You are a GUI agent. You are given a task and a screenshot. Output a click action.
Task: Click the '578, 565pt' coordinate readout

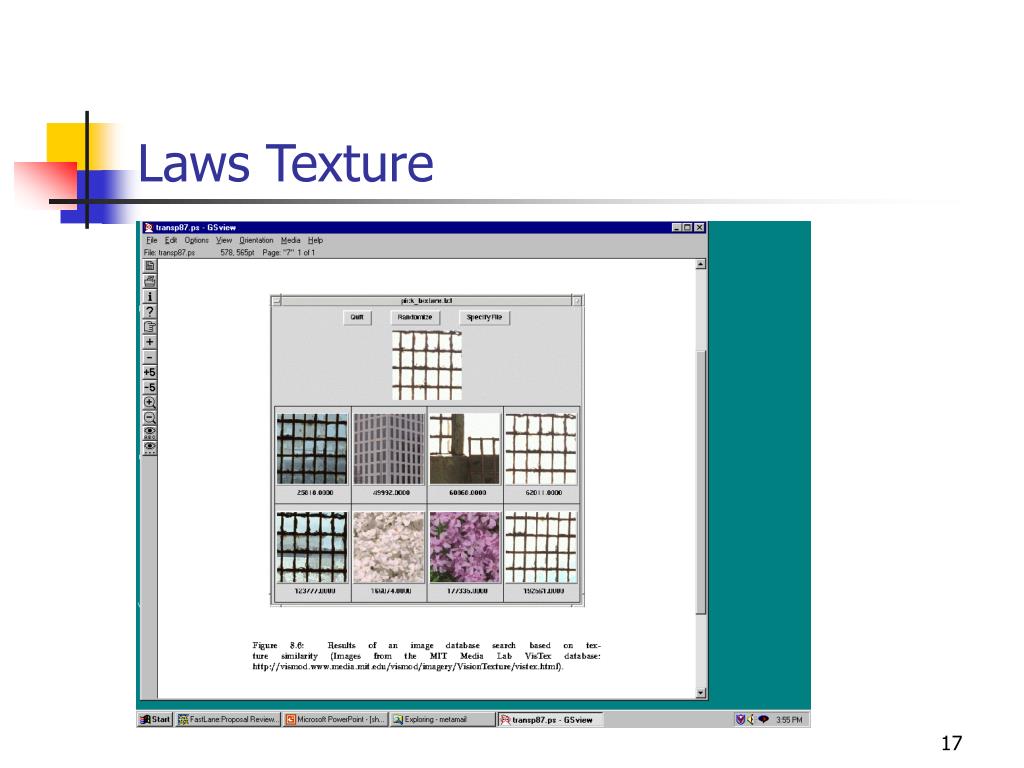[237, 253]
